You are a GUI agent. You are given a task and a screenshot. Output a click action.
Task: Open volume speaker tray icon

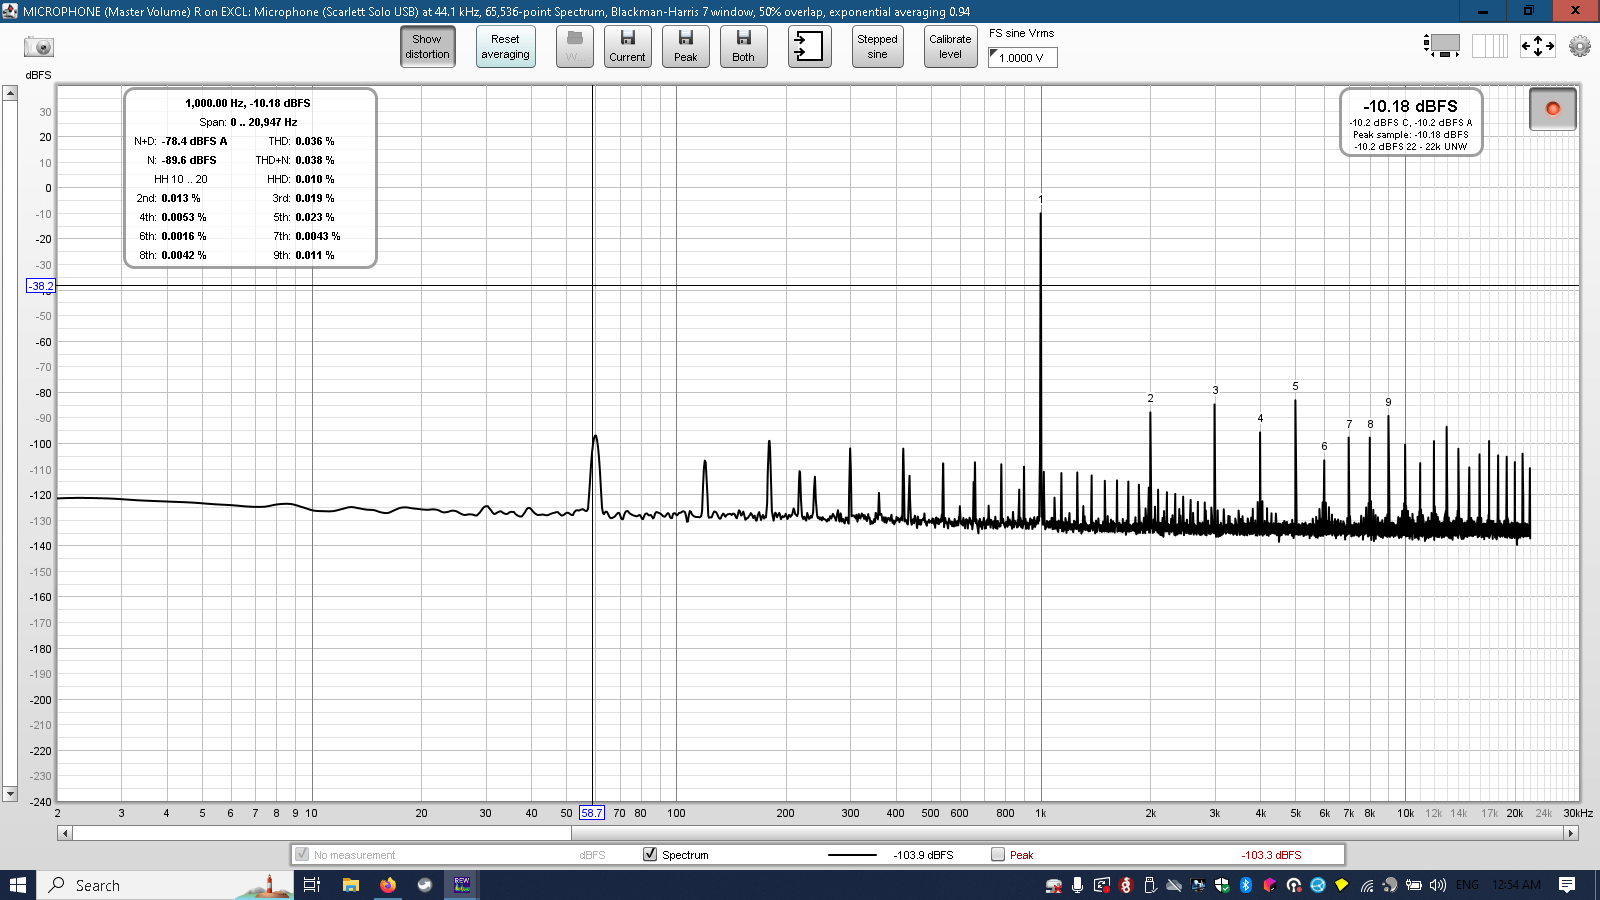(x=1437, y=885)
